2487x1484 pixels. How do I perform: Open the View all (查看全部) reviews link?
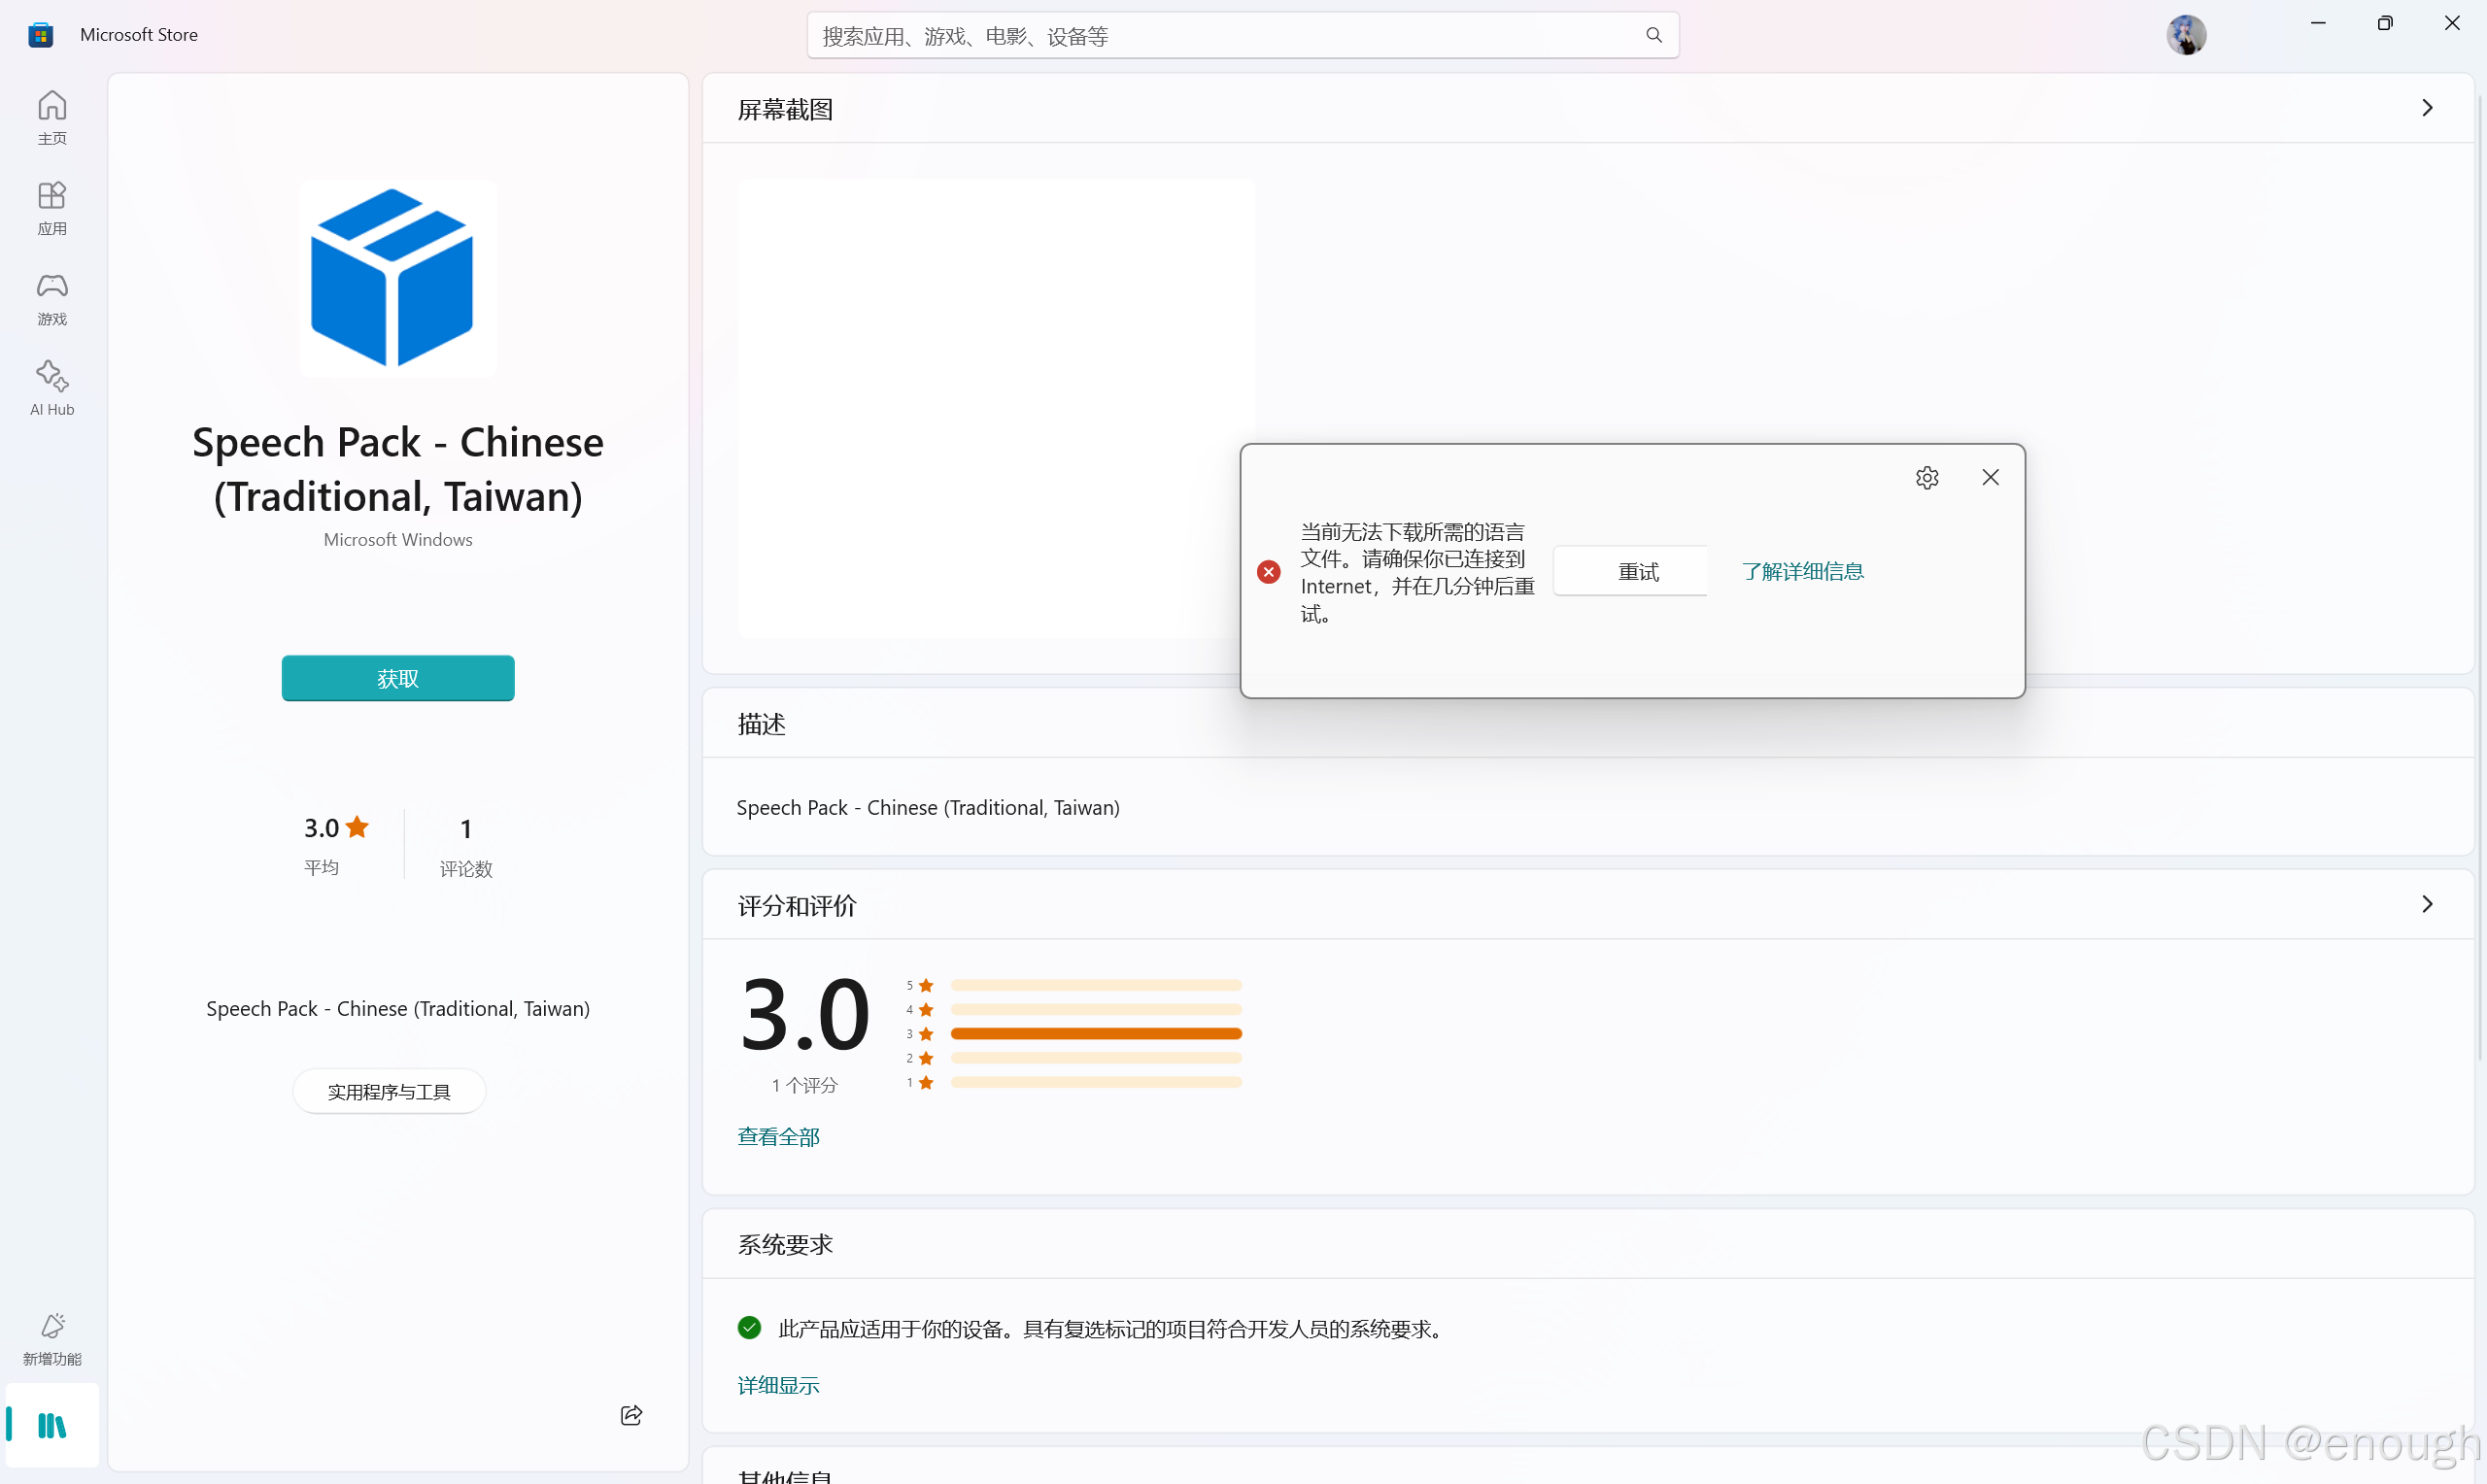pyautogui.click(x=778, y=1136)
